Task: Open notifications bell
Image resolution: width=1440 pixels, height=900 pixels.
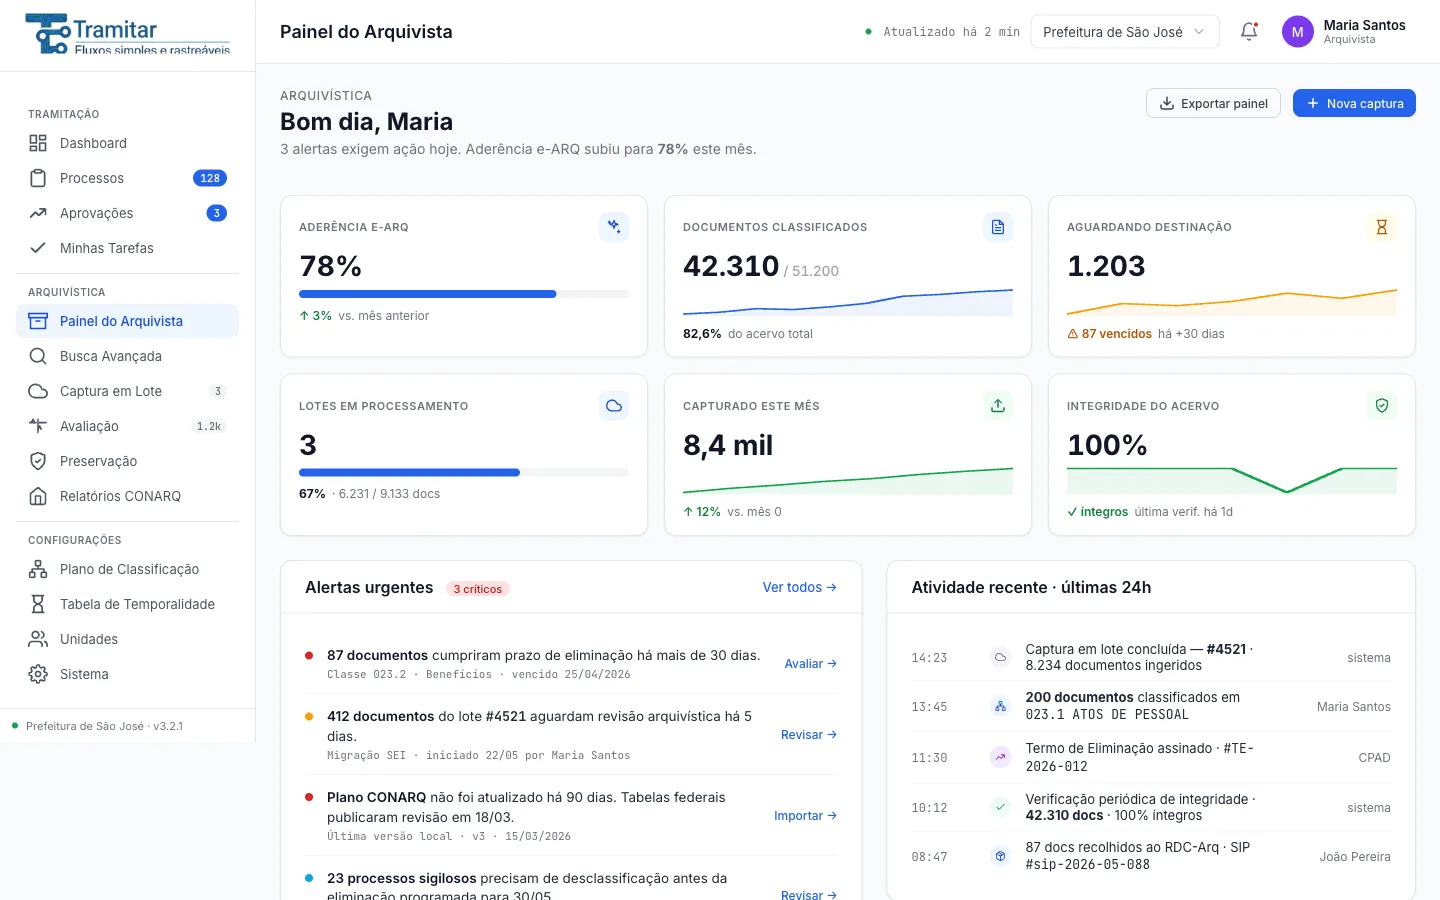Action: (x=1249, y=32)
